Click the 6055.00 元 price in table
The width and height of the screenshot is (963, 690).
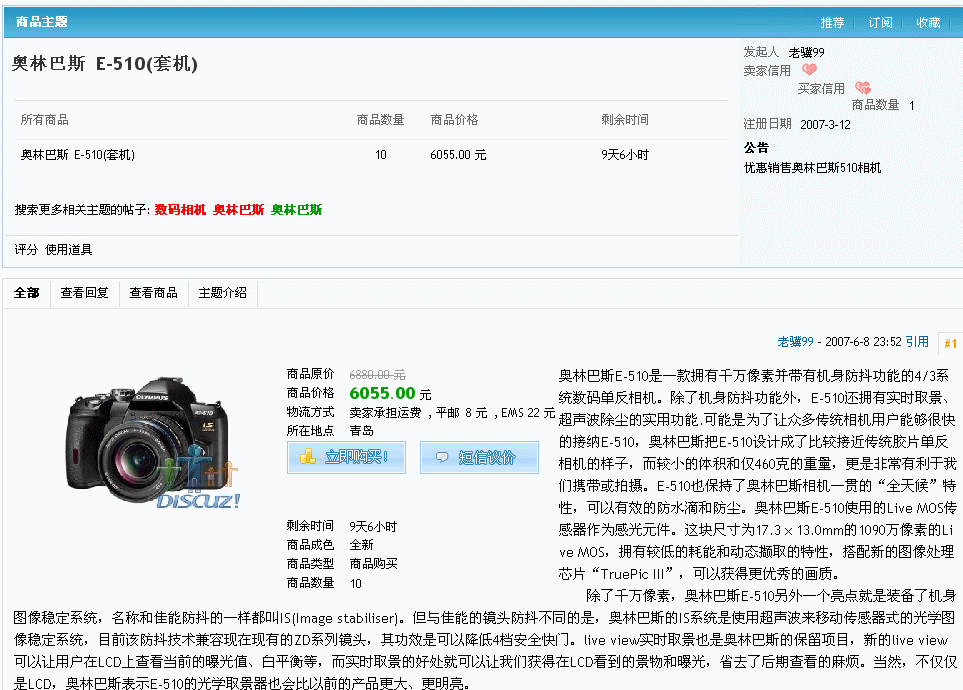[x=458, y=155]
